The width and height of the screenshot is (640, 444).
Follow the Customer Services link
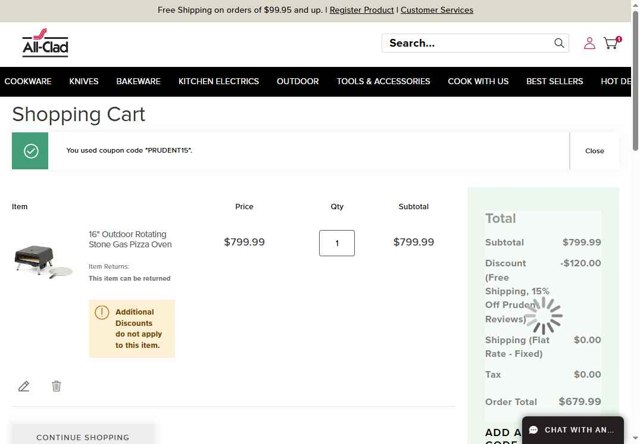[437, 10]
